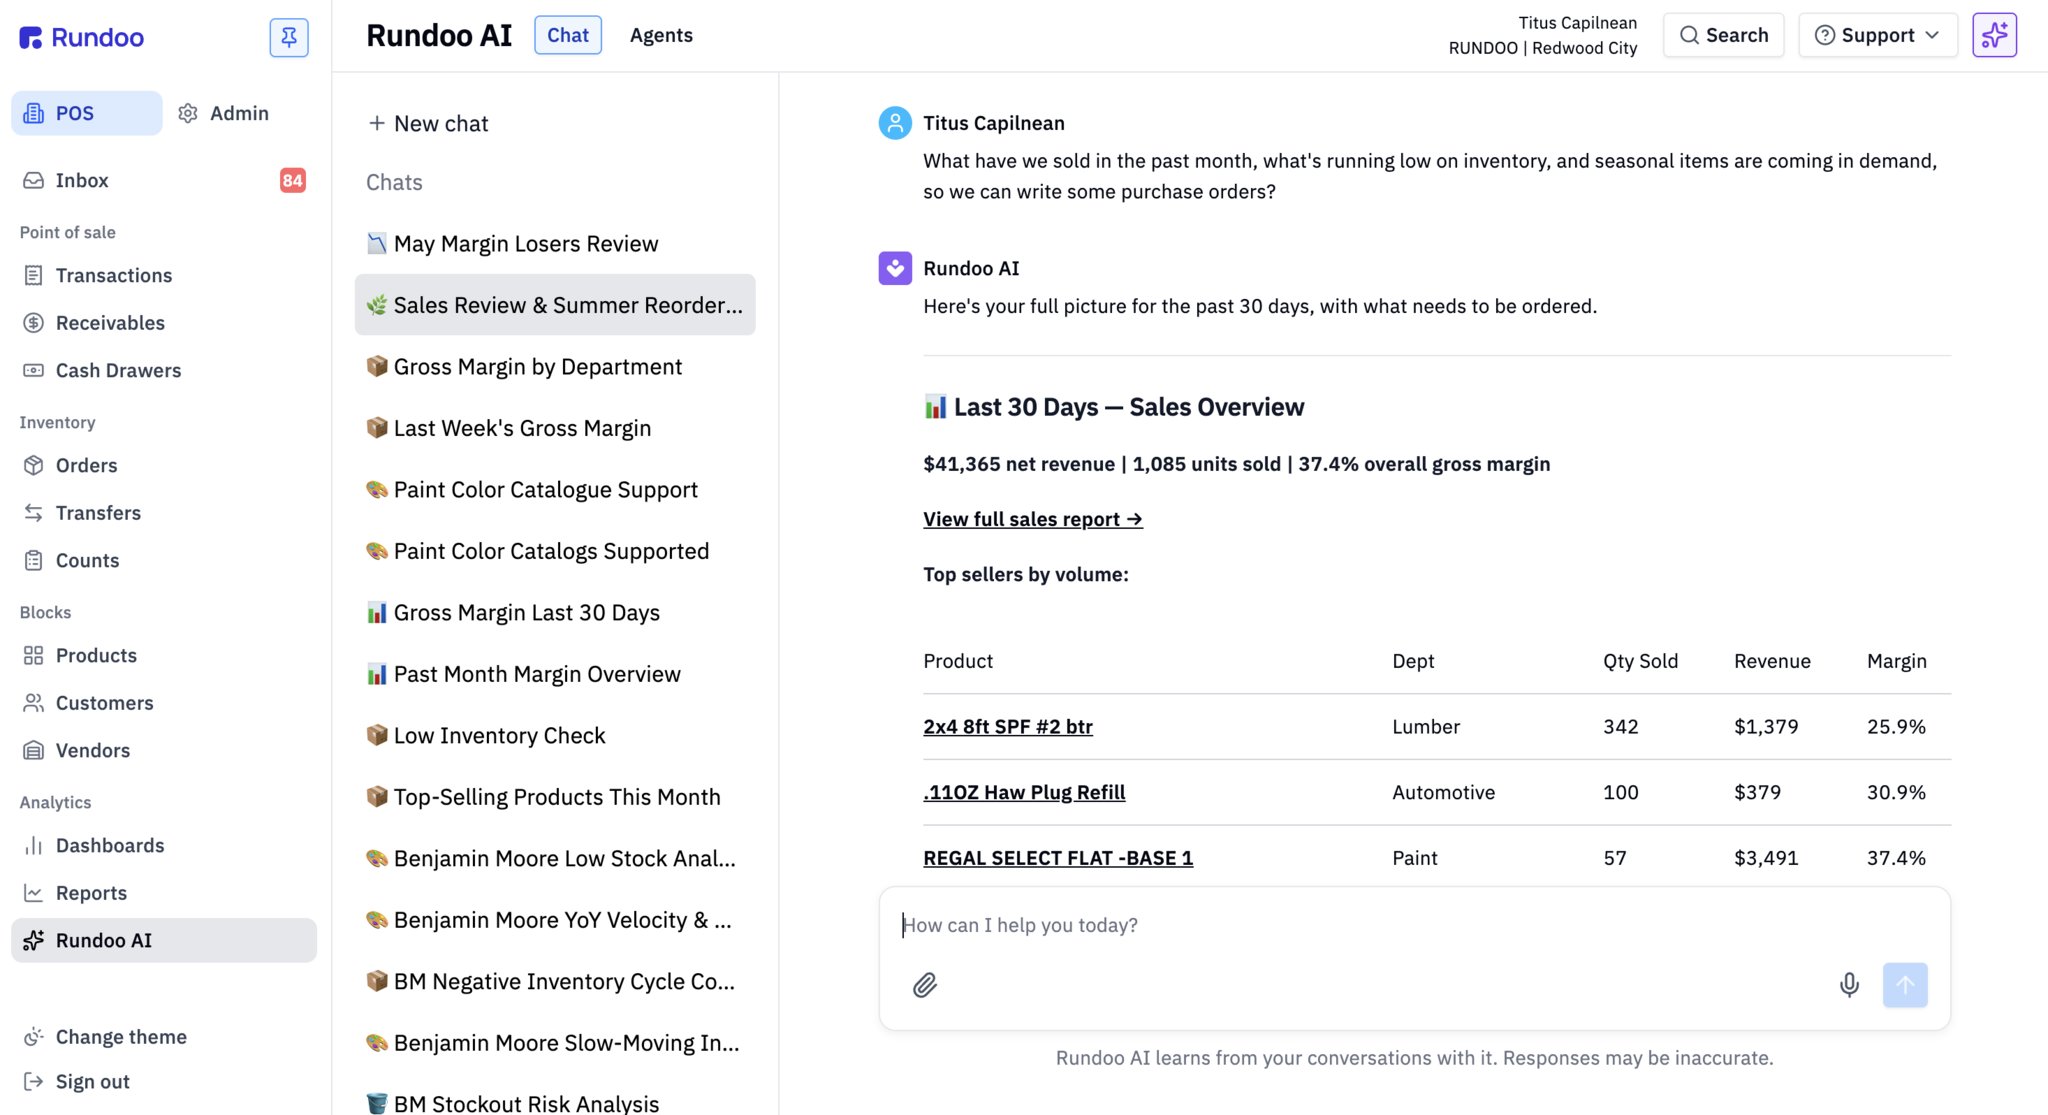Open May Margin Losers Review chat
The height and width of the screenshot is (1115, 2048).
555,243
